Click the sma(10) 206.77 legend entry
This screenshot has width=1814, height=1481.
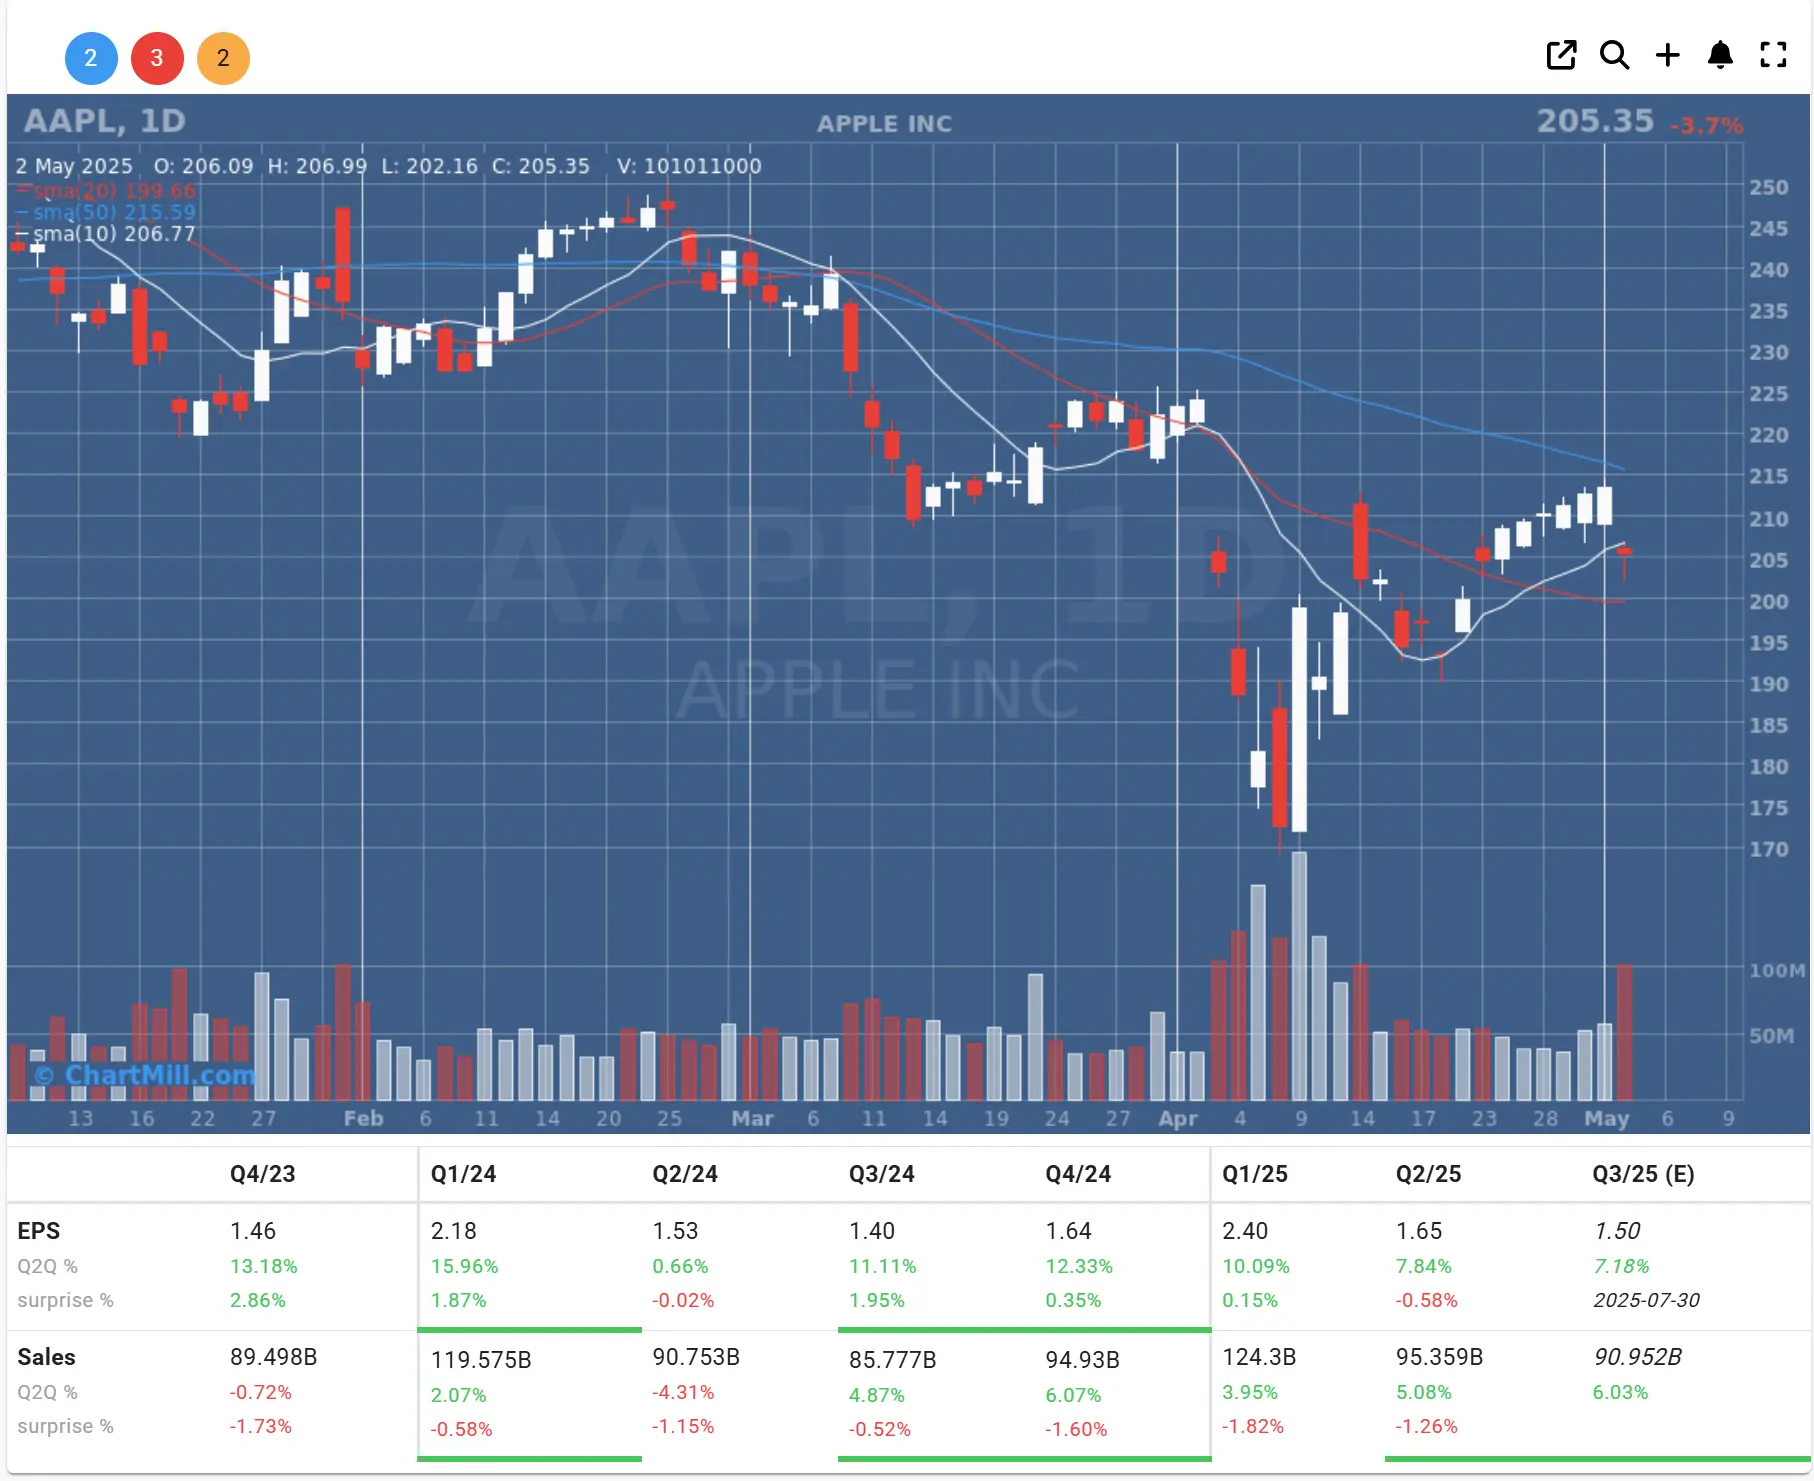(106, 234)
